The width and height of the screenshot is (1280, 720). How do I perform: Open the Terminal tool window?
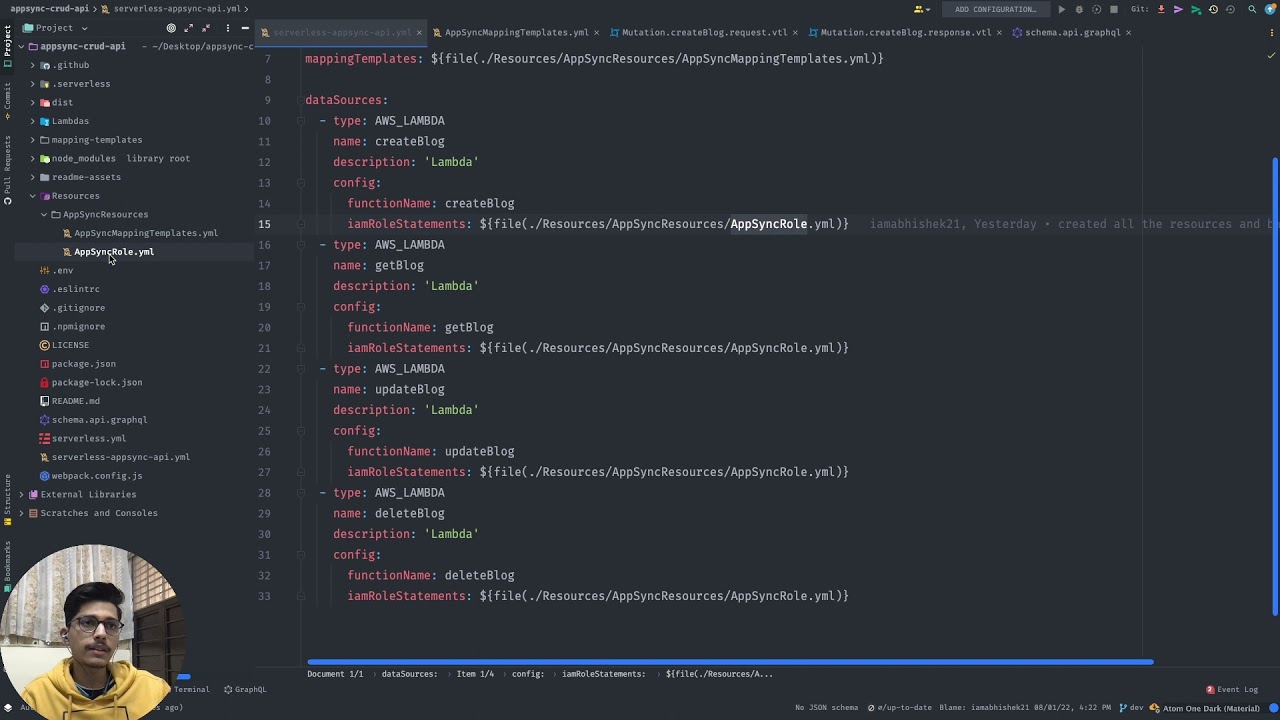point(192,689)
